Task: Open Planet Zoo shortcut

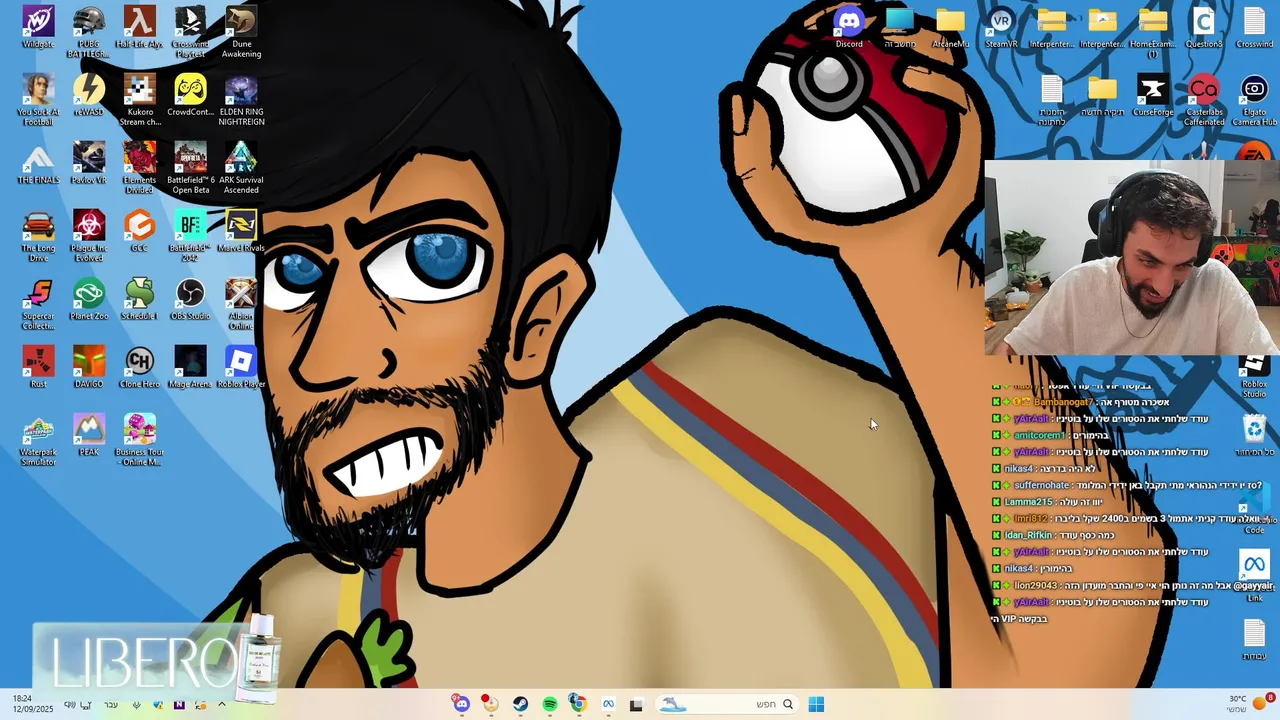Action: coord(88,299)
